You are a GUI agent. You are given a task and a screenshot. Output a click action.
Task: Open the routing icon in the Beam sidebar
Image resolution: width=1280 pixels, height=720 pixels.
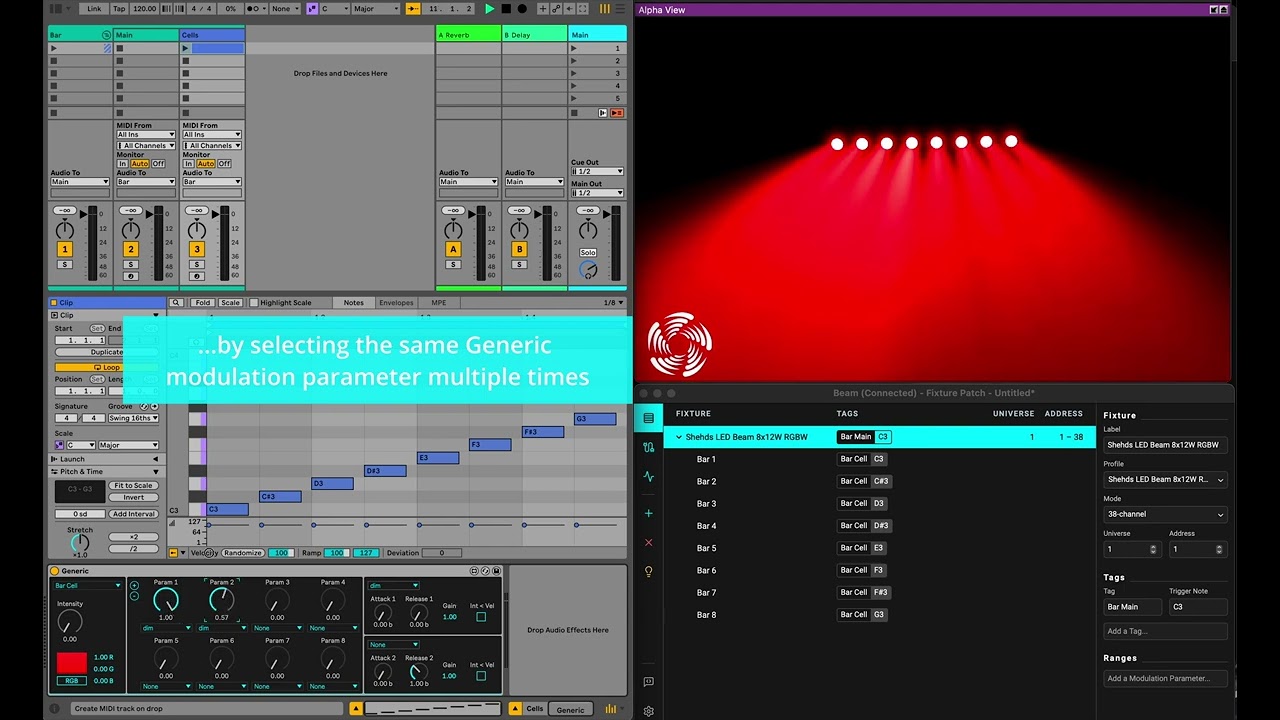(x=648, y=447)
